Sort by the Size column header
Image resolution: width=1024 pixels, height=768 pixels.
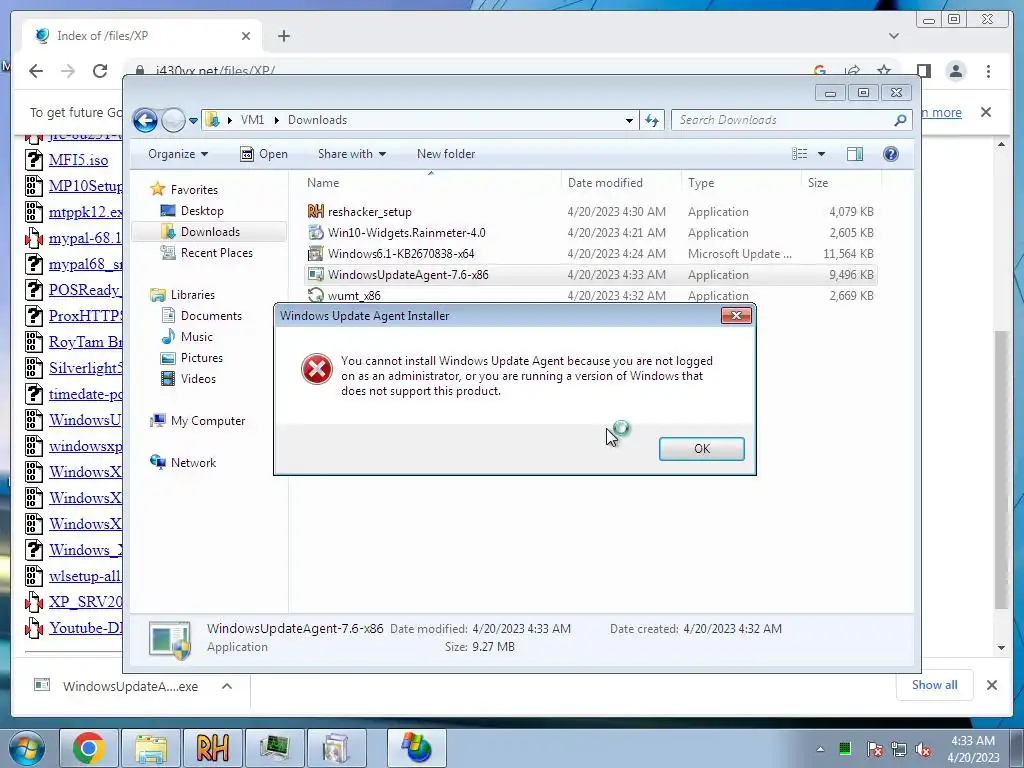[841, 183]
